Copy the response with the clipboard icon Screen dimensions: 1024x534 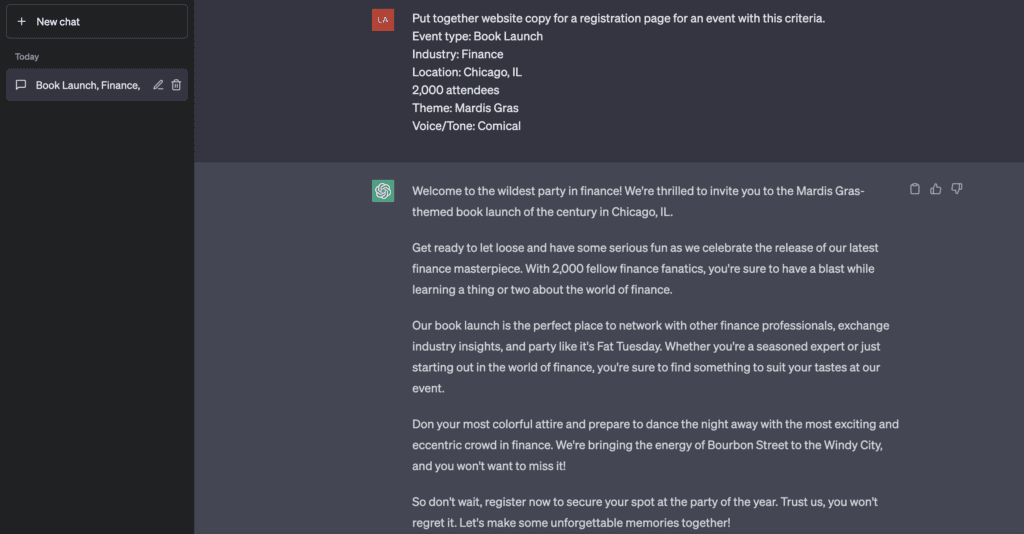[915, 189]
